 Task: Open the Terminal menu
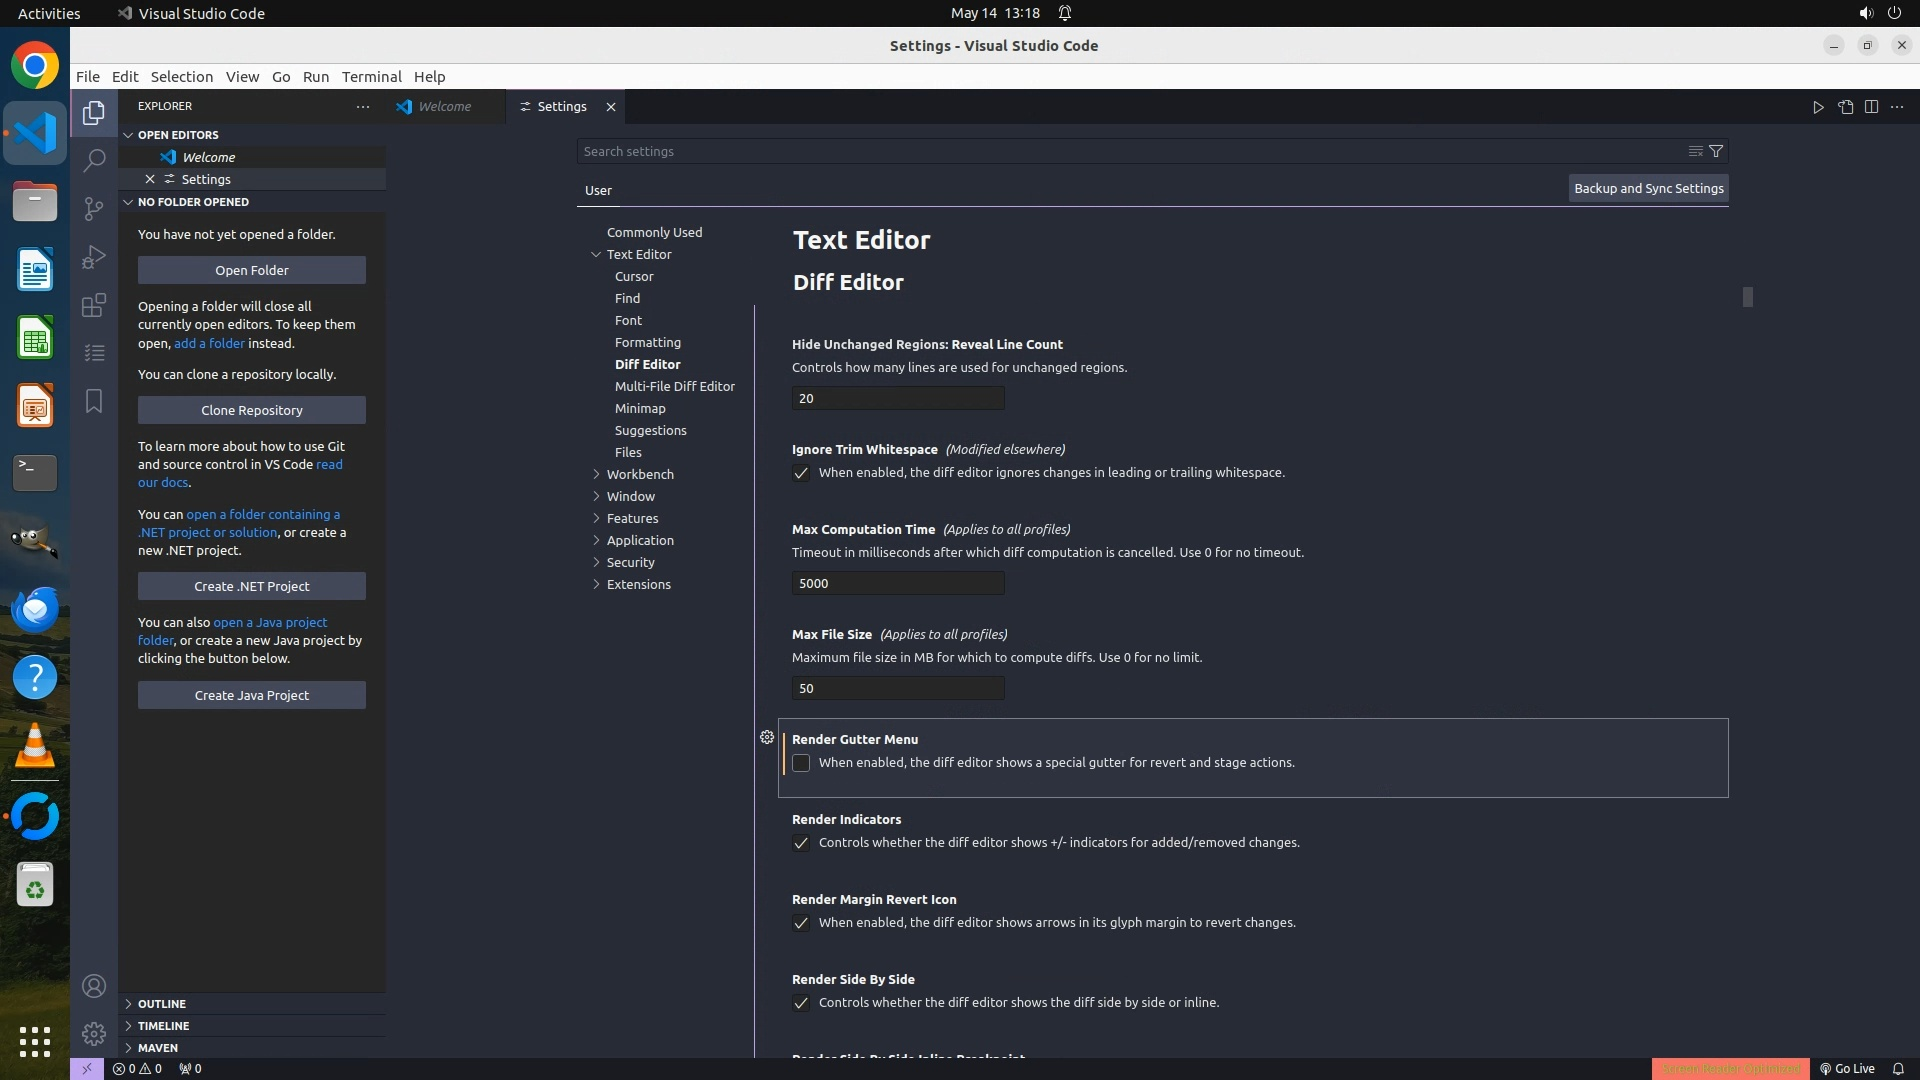(371, 77)
